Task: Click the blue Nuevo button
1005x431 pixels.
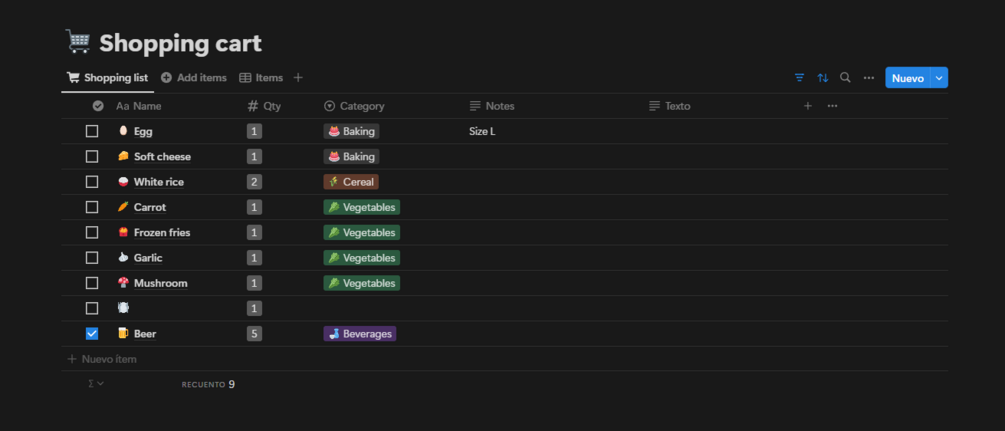Action: coord(907,78)
